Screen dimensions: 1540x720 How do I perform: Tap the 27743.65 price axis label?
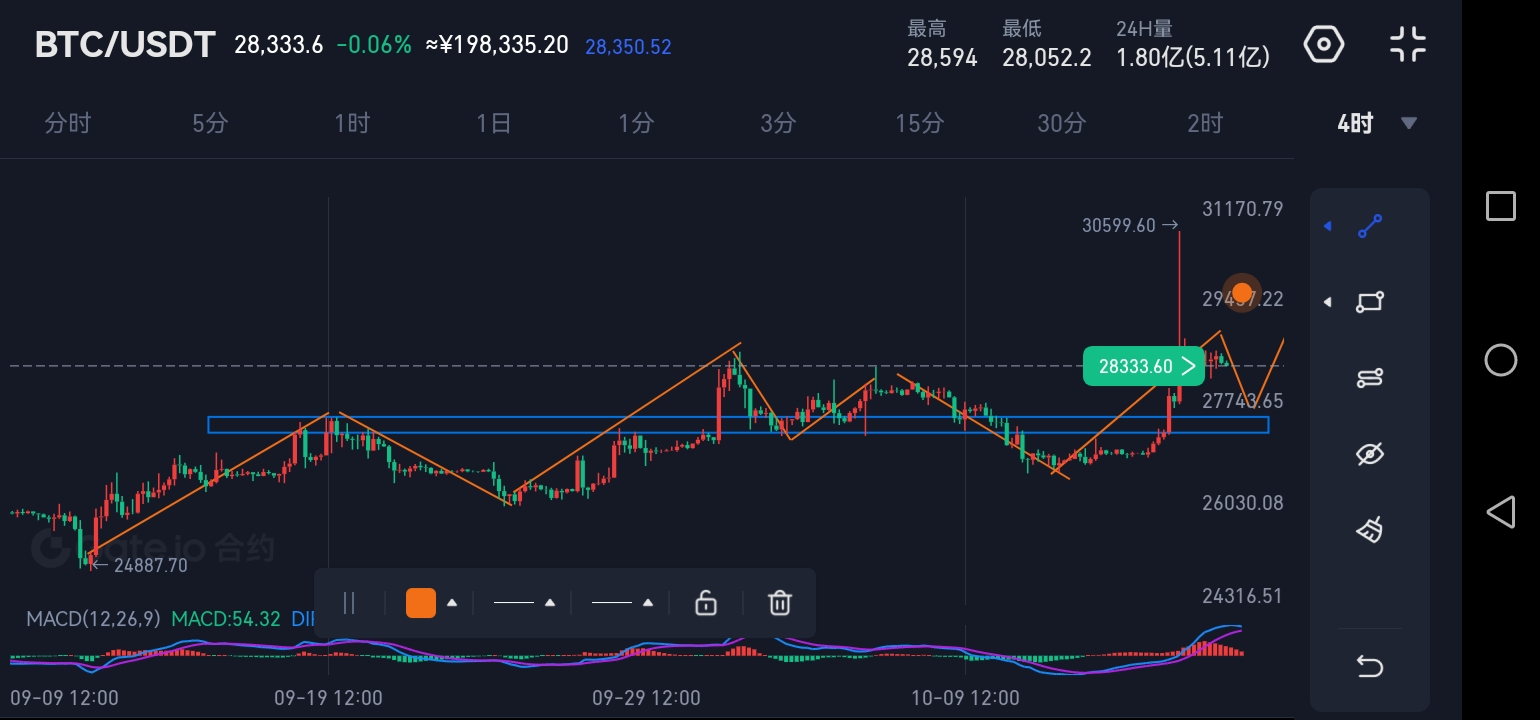pyautogui.click(x=1243, y=401)
